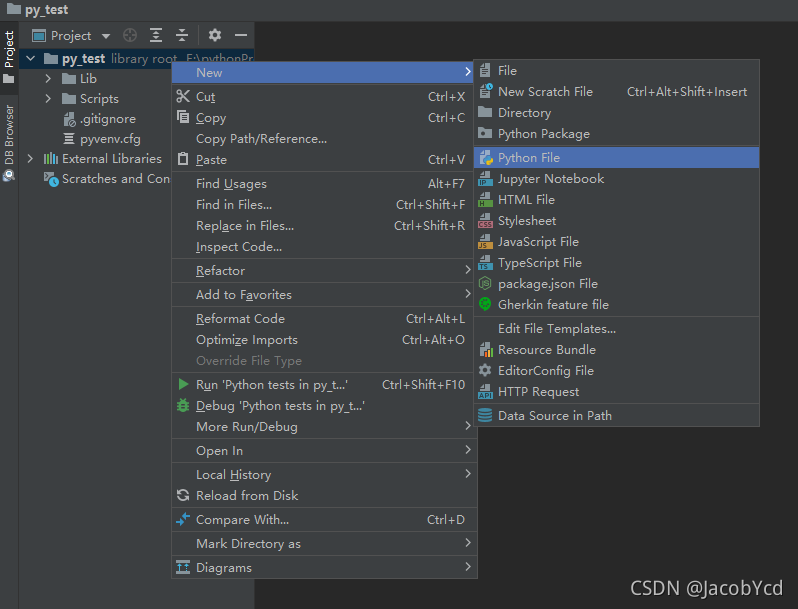The height and width of the screenshot is (609, 798).
Task: Click the Paste clipboard icon
Action: [x=183, y=159]
